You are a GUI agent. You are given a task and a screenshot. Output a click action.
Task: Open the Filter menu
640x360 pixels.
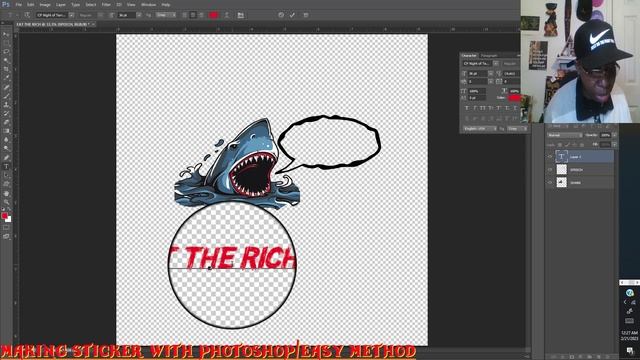point(106,4)
